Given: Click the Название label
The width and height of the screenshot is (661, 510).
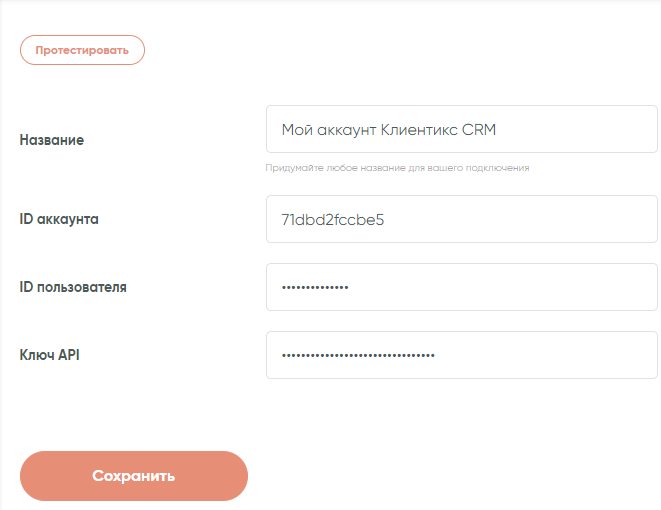Looking at the screenshot, I should pyautogui.click(x=52, y=140).
